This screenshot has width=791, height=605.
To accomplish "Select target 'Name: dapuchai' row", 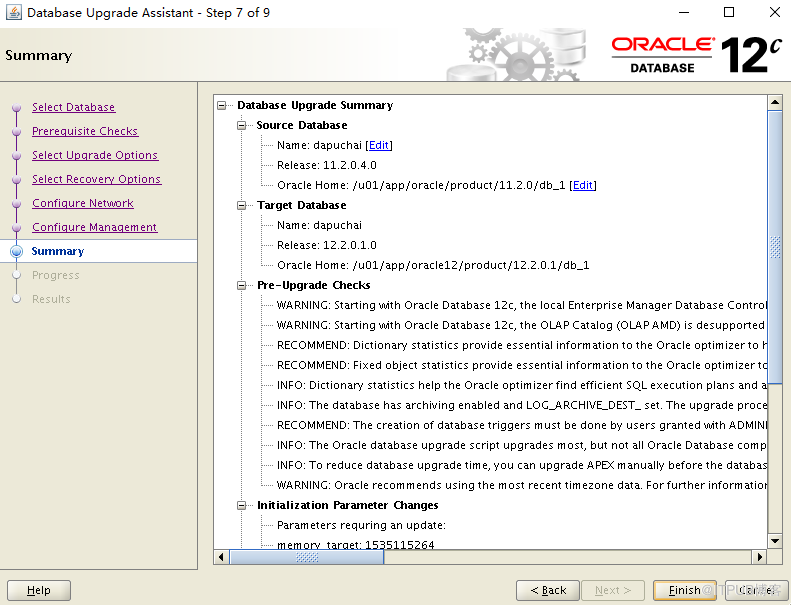I will point(319,226).
